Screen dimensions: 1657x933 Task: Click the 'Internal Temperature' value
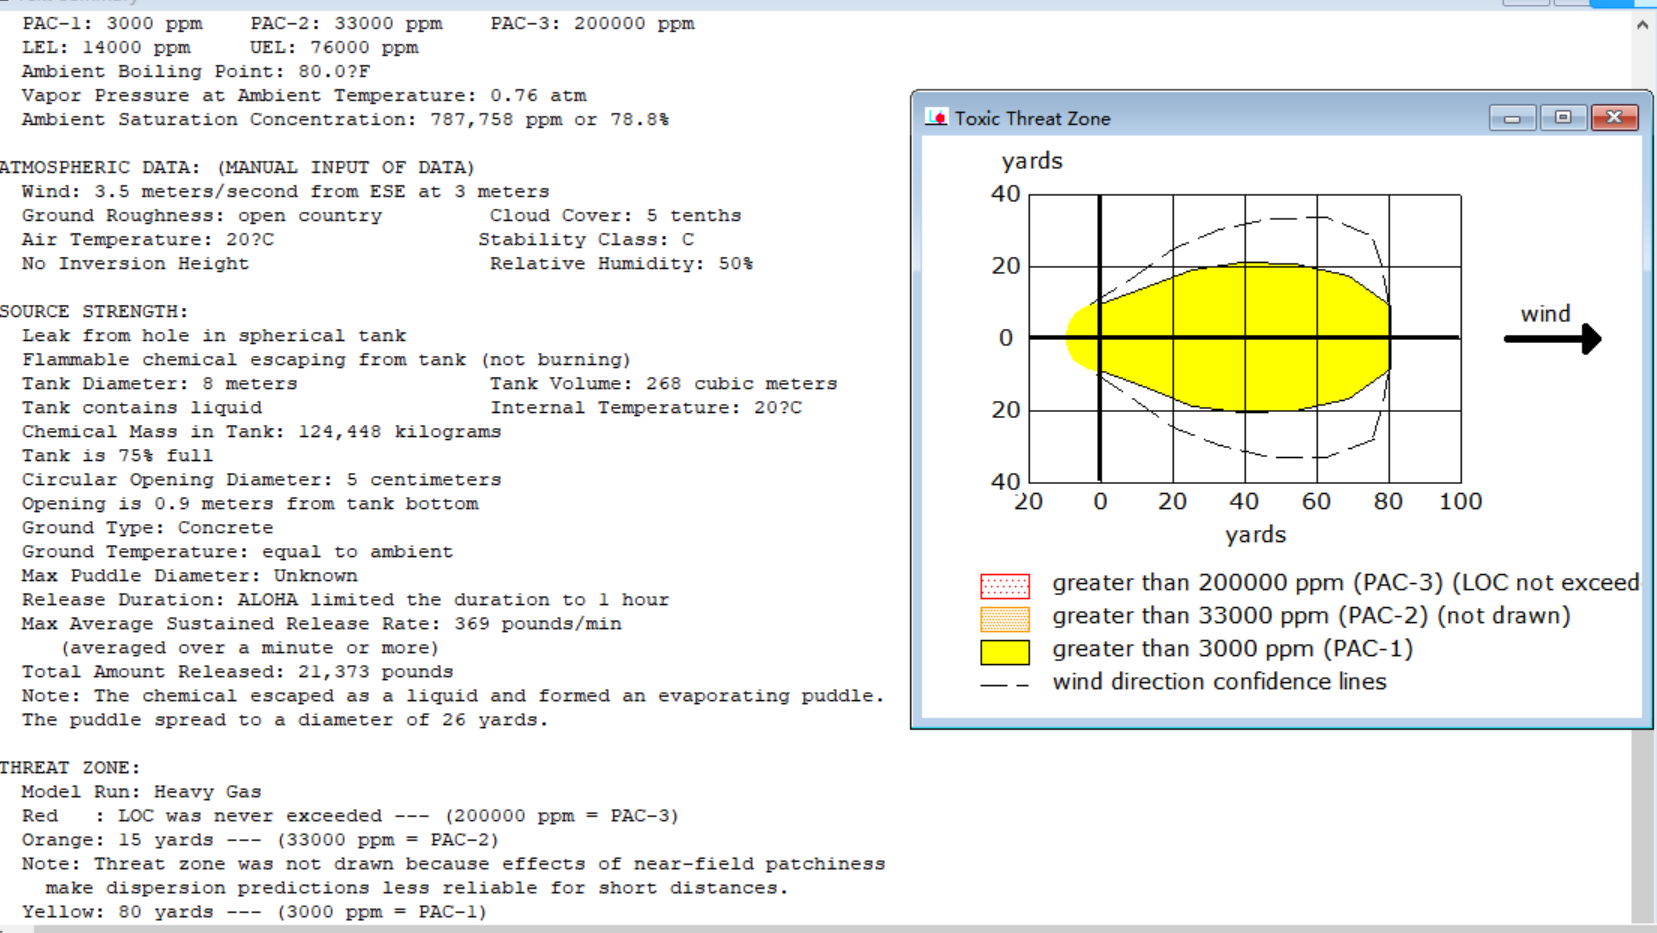pos(646,407)
